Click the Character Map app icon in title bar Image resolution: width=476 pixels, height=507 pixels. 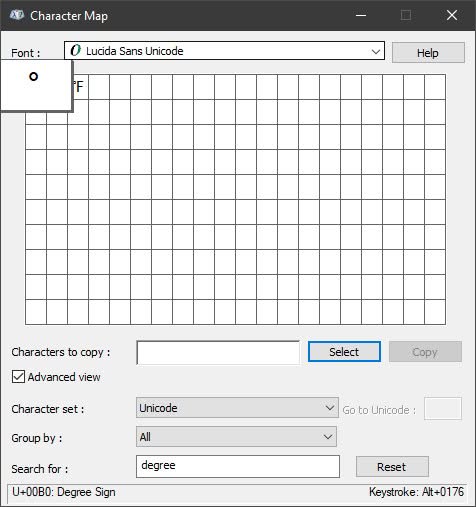click(x=17, y=15)
